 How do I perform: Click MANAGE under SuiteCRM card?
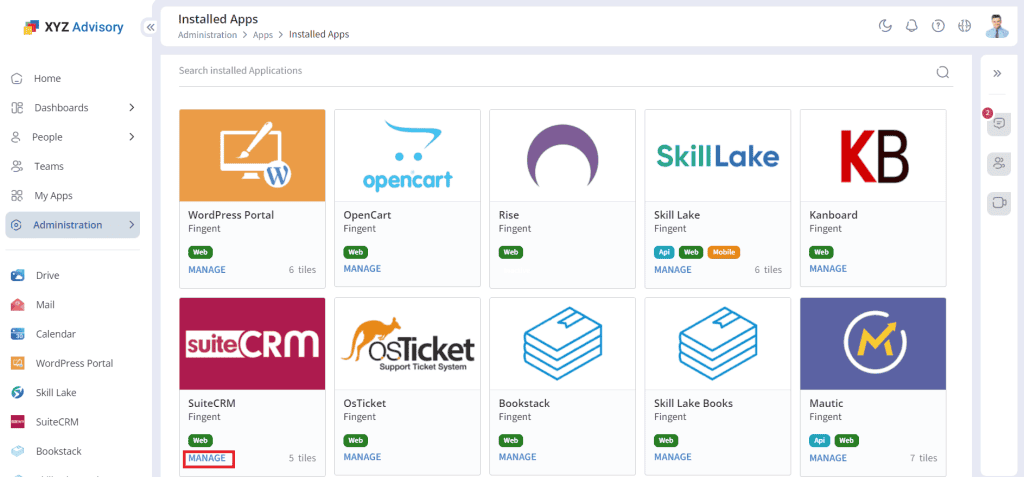click(x=207, y=458)
